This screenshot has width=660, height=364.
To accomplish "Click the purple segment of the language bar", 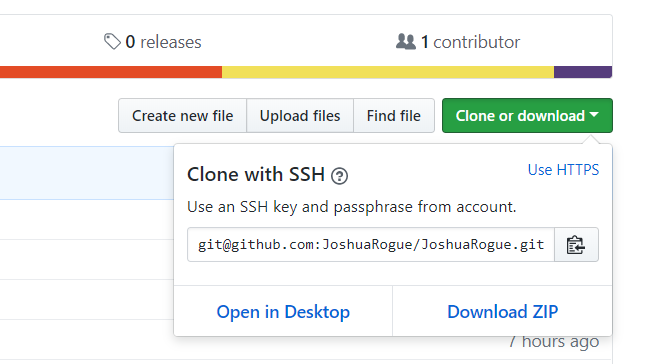I will pyautogui.click(x=583, y=72).
